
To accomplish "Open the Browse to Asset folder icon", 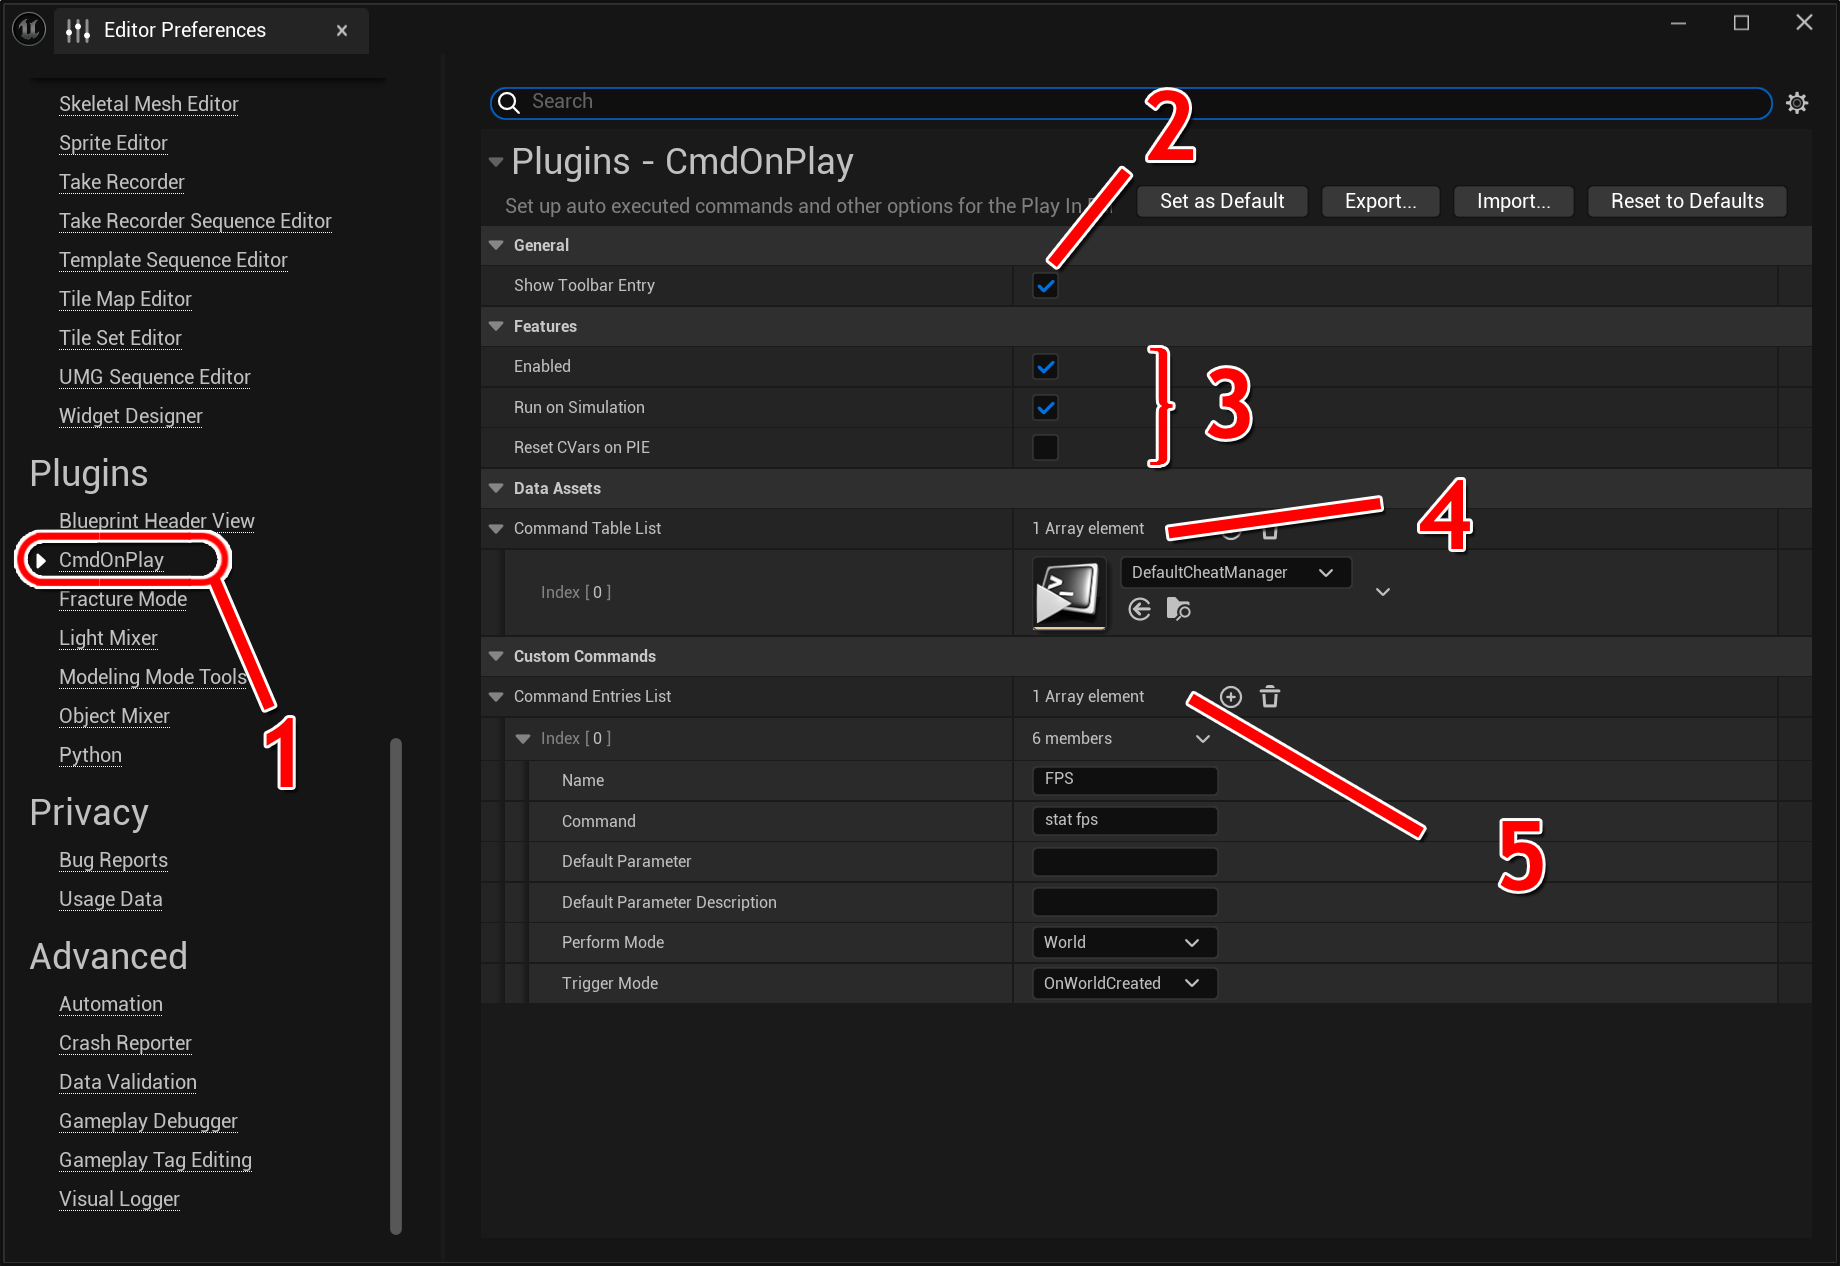I will pos(1178,609).
